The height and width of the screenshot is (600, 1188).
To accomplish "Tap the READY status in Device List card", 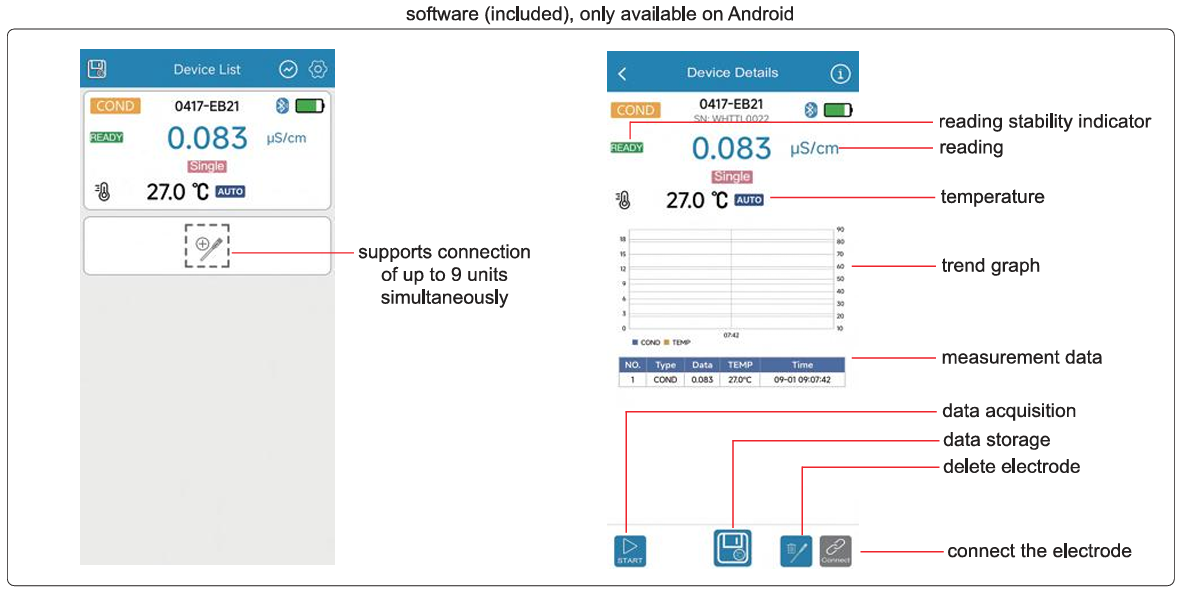I will tap(106, 137).
